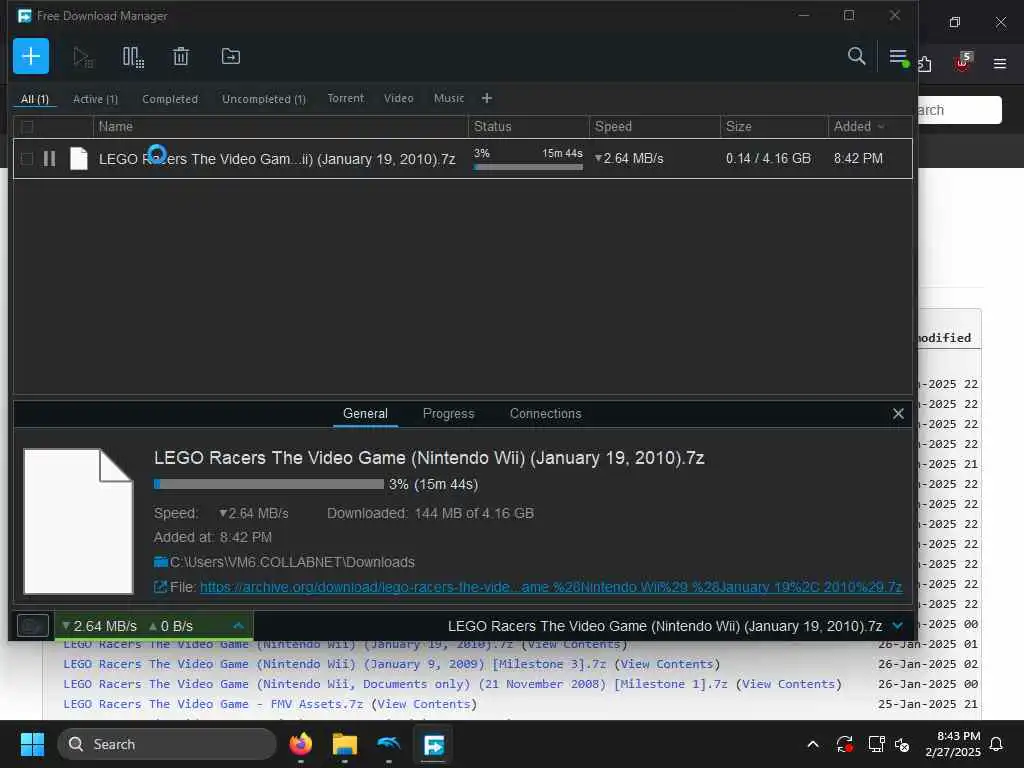1024x768 pixels.
Task: Open Documents only Milestone 1 link in browser
Action: tap(395, 684)
